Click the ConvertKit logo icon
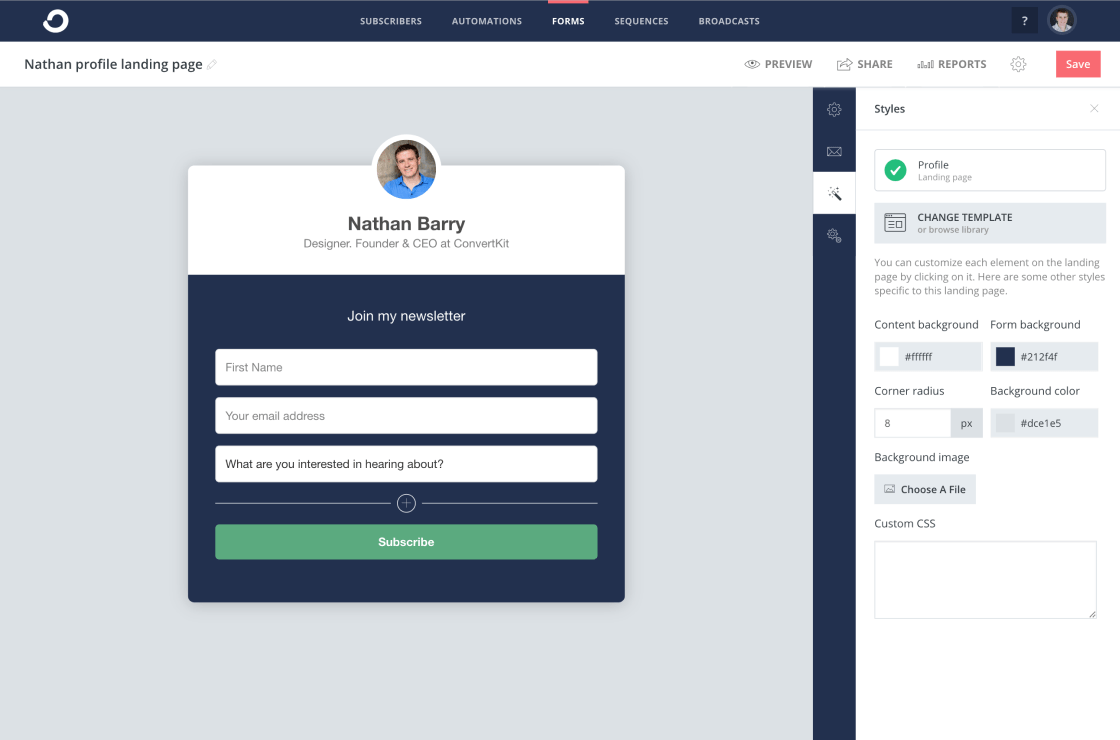1120x740 pixels. pyautogui.click(x=56, y=21)
